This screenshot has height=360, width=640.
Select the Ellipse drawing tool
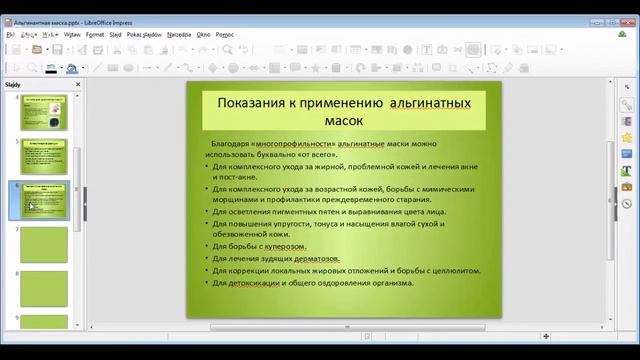(x=129, y=68)
